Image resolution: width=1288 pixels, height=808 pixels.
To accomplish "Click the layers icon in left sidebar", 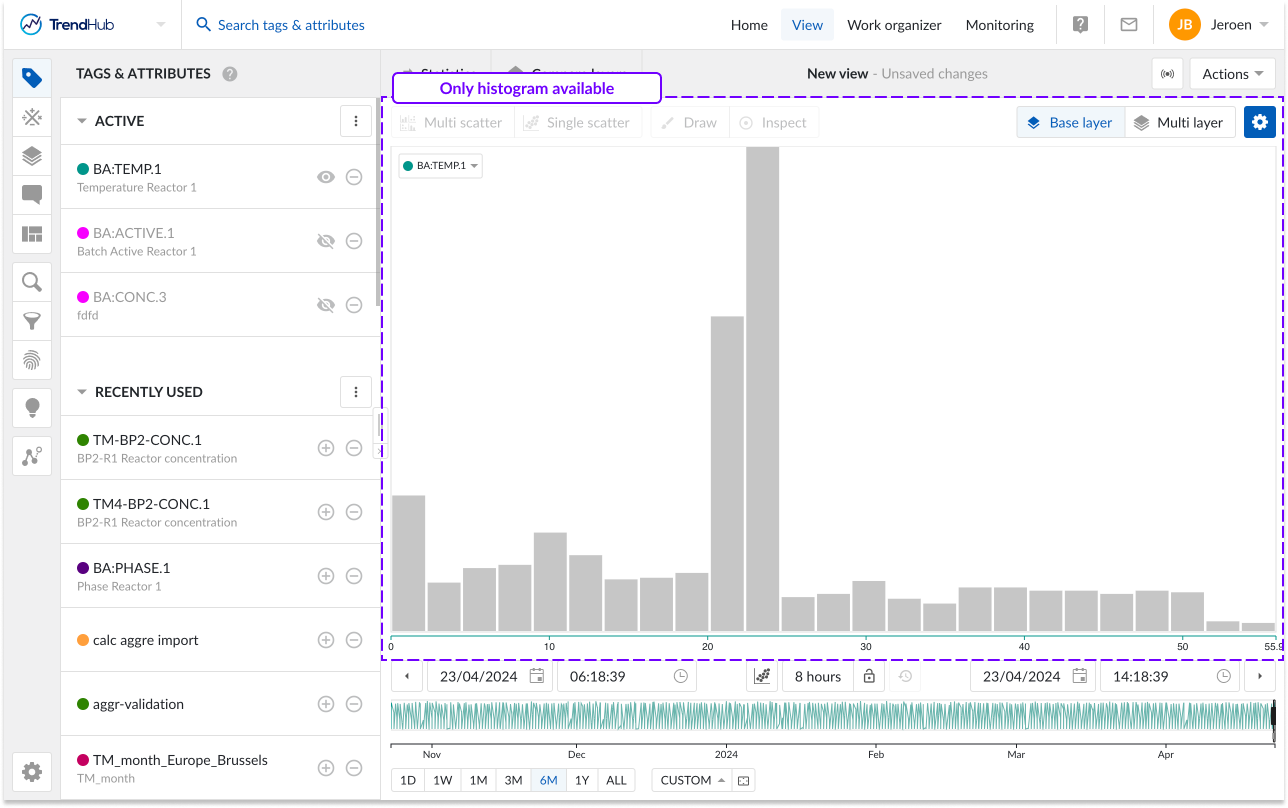I will 32,156.
